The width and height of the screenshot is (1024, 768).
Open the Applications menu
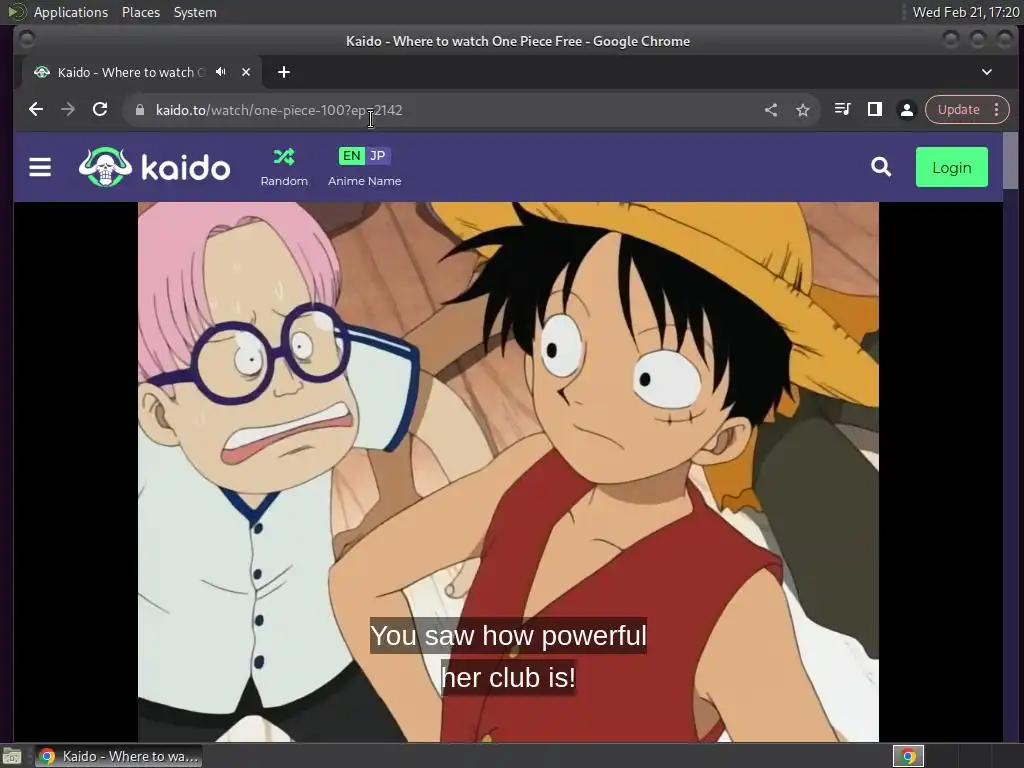click(x=71, y=12)
